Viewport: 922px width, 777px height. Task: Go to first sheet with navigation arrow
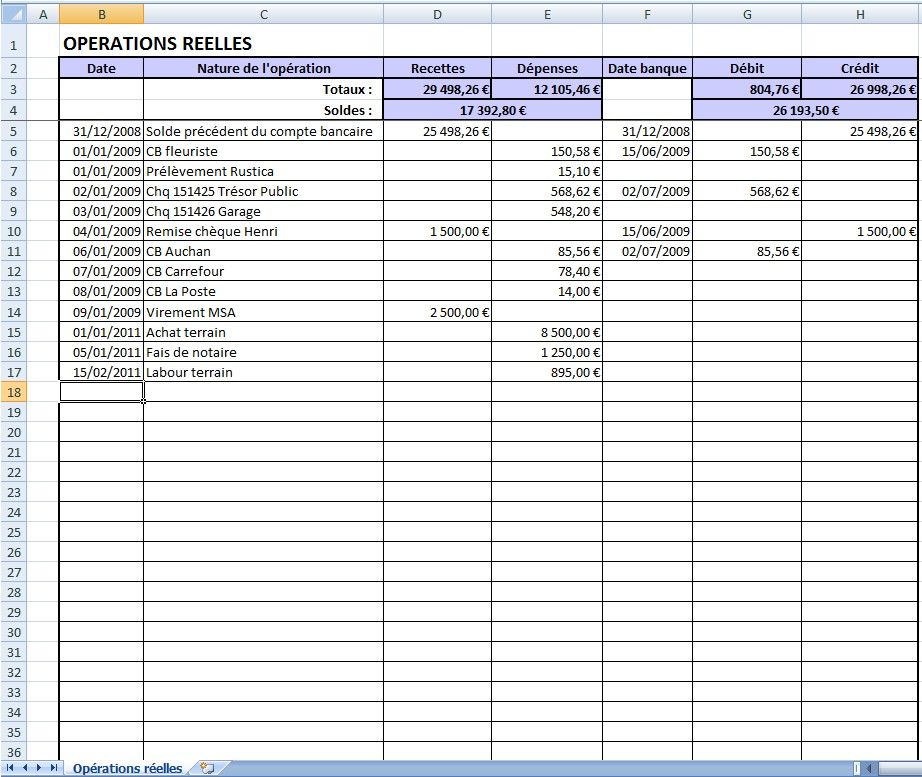(10, 768)
